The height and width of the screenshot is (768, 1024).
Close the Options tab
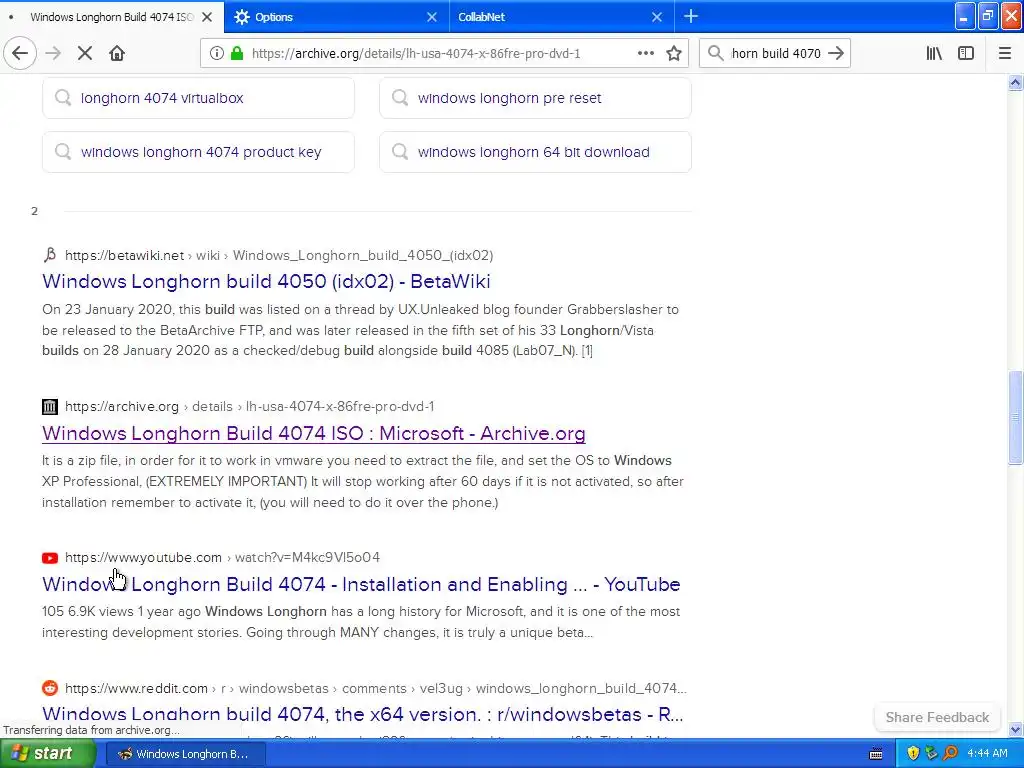[432, 17]
